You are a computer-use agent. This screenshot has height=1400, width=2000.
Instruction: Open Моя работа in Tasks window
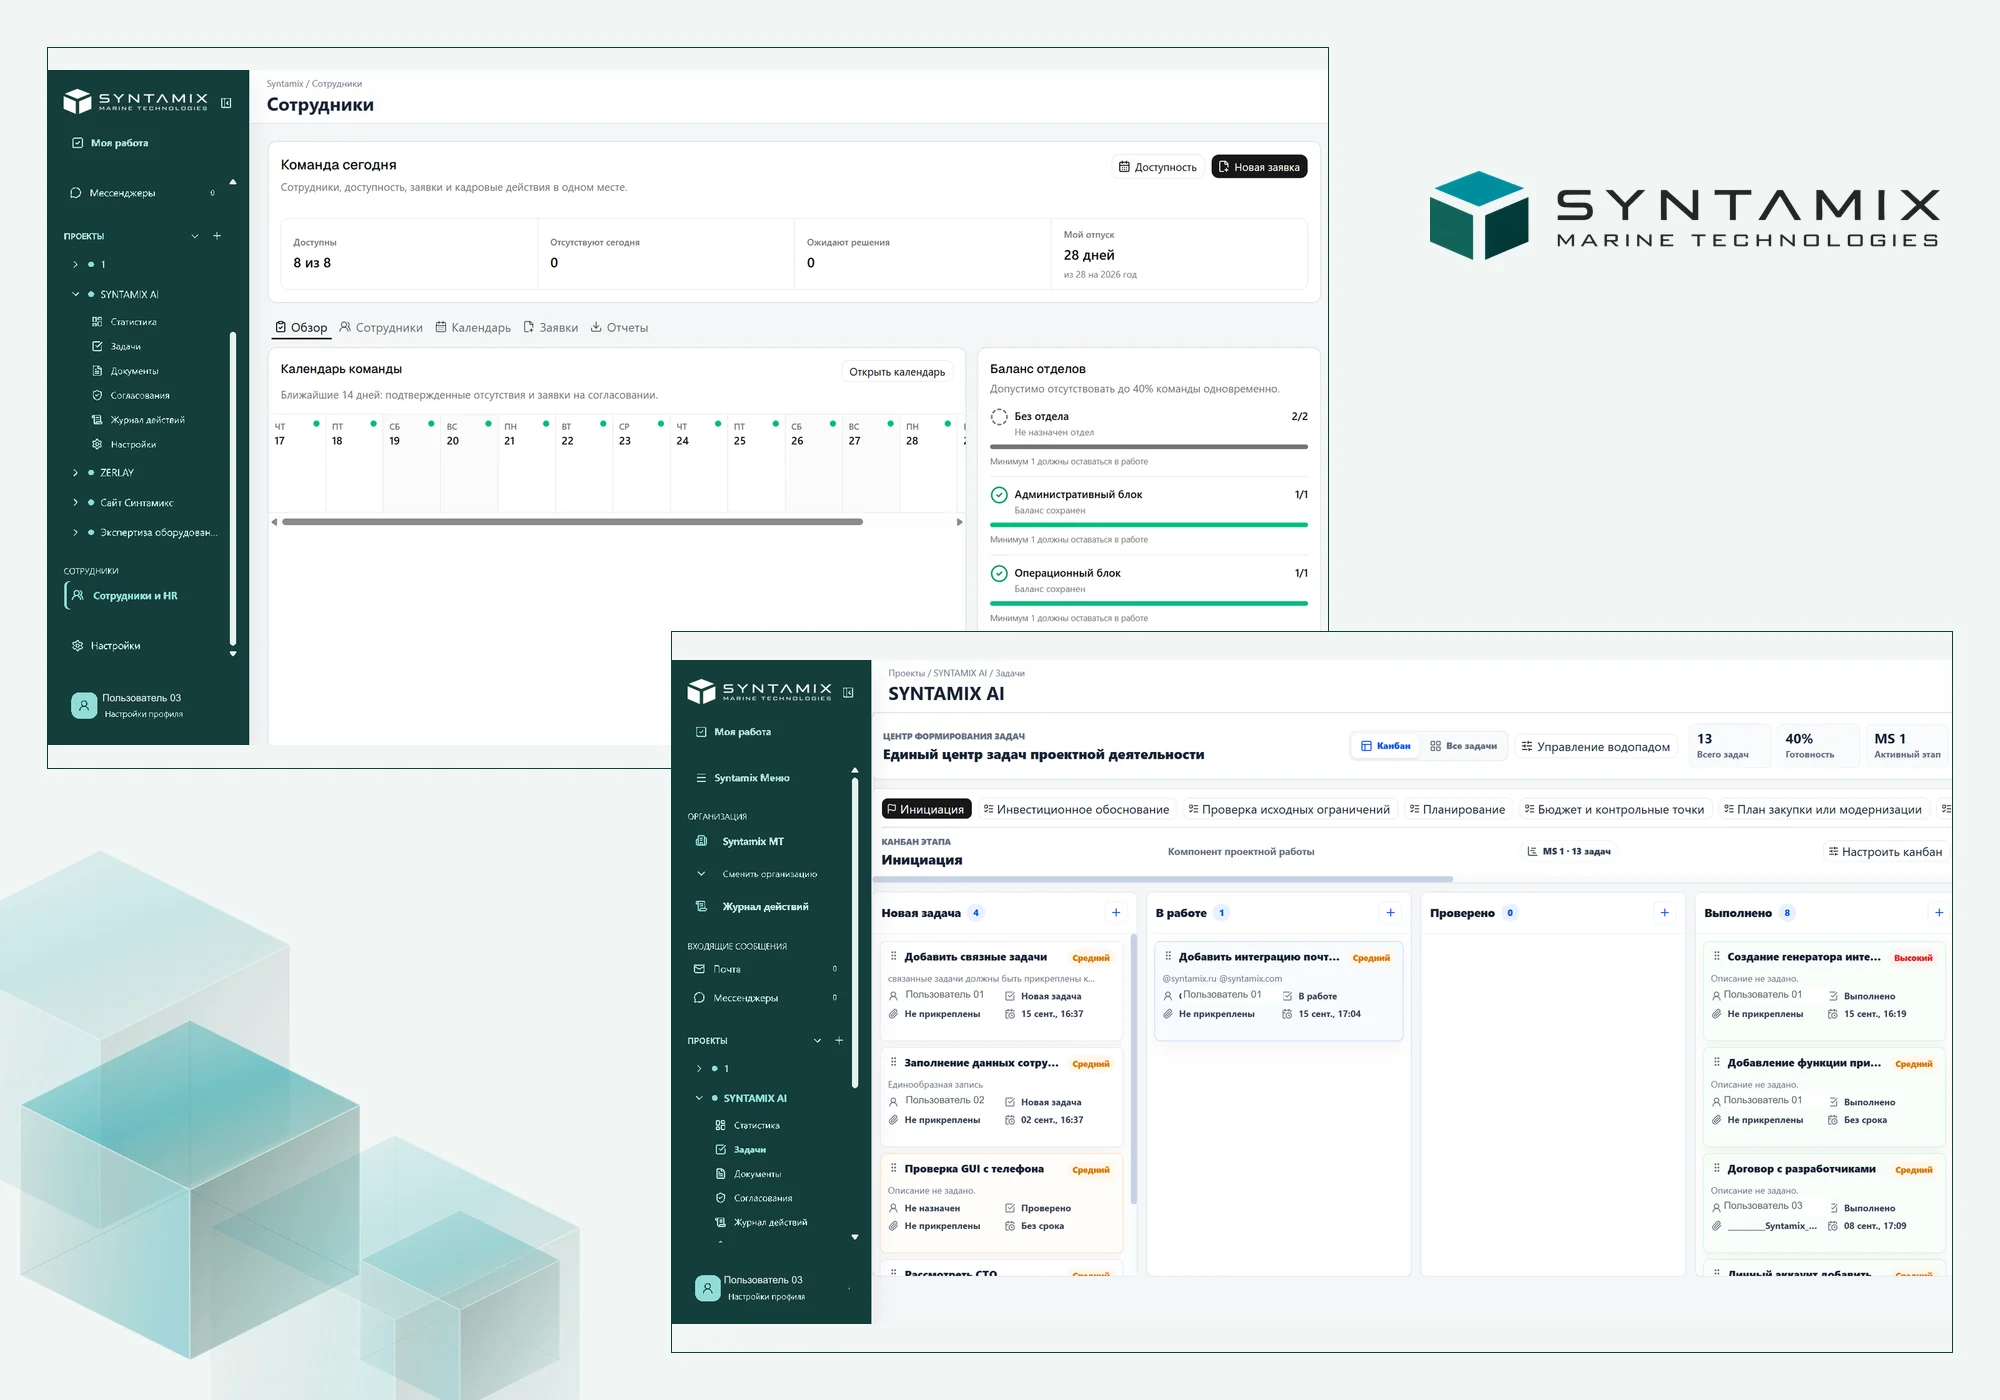[x=733, y=732]
